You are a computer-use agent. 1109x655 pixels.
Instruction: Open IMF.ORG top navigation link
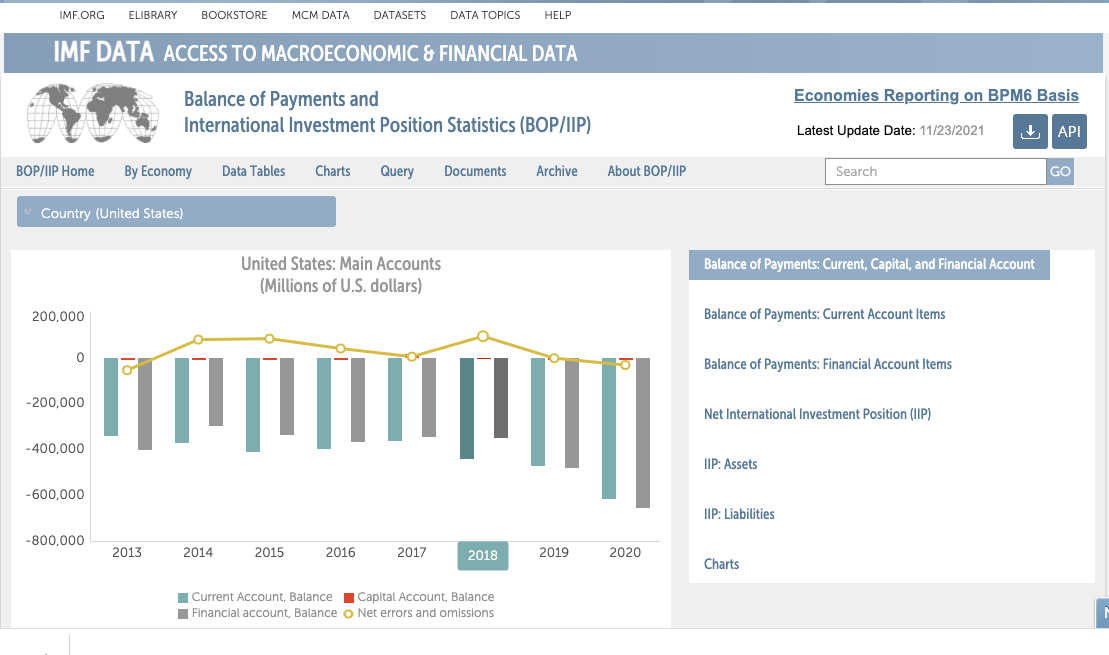coord(82,15)
